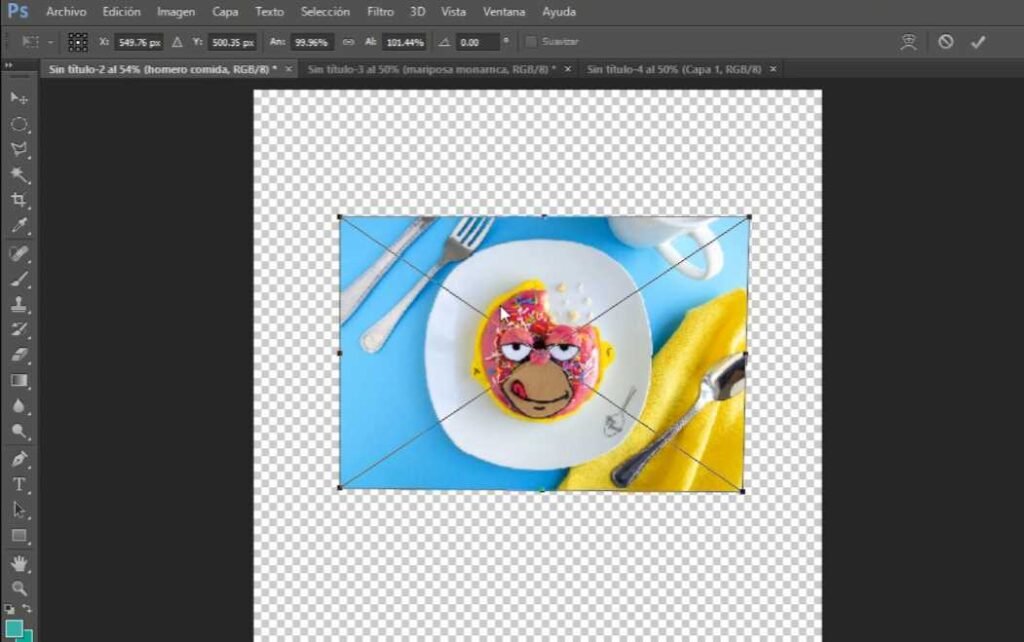Select the Blur tool

coord(19,406)
